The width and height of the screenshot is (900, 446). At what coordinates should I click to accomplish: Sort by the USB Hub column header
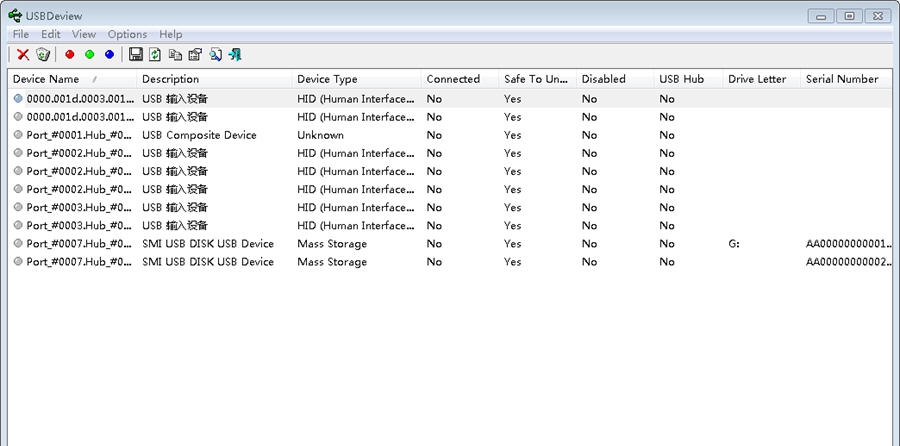[688, 79]
